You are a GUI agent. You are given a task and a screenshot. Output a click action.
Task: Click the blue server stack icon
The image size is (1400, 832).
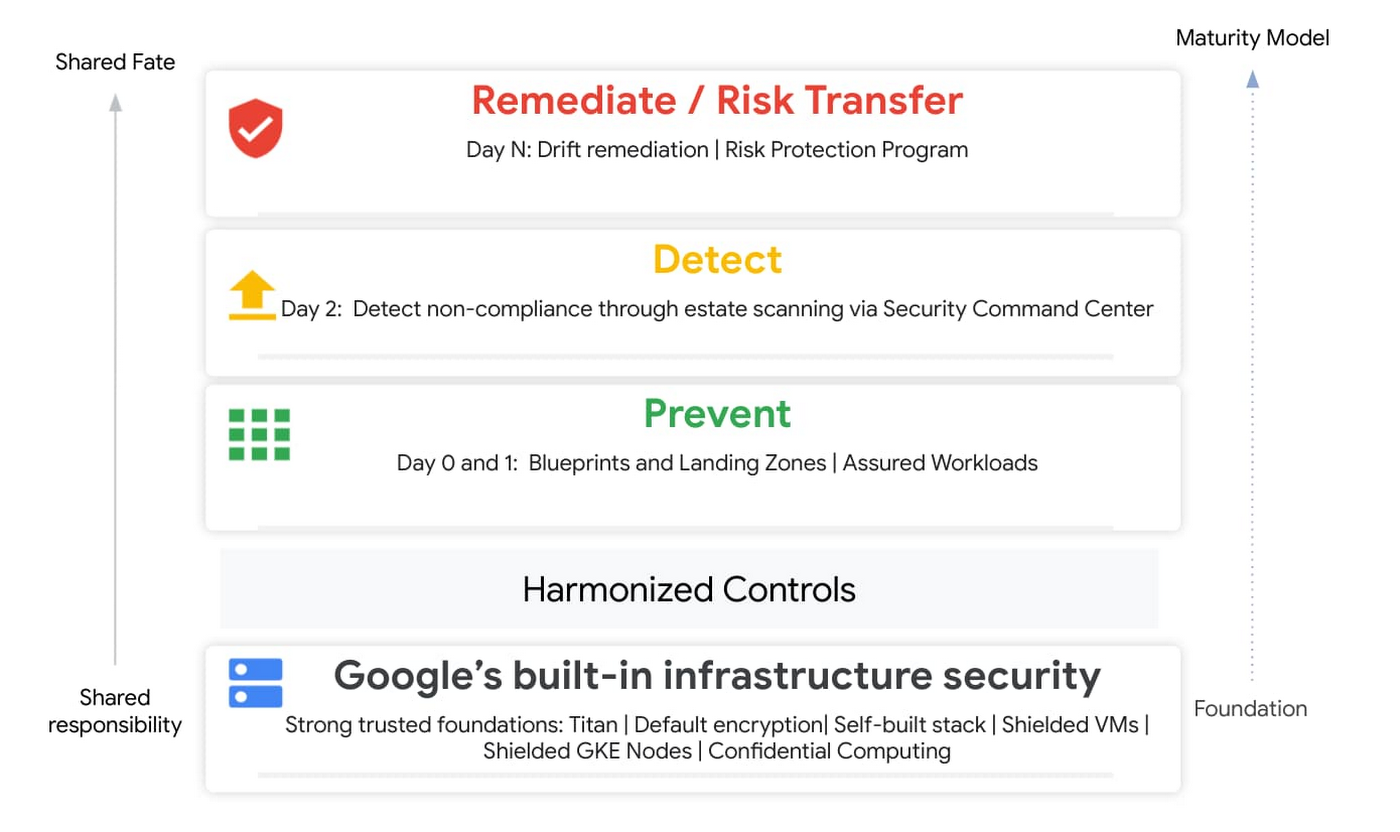(255, 683)
